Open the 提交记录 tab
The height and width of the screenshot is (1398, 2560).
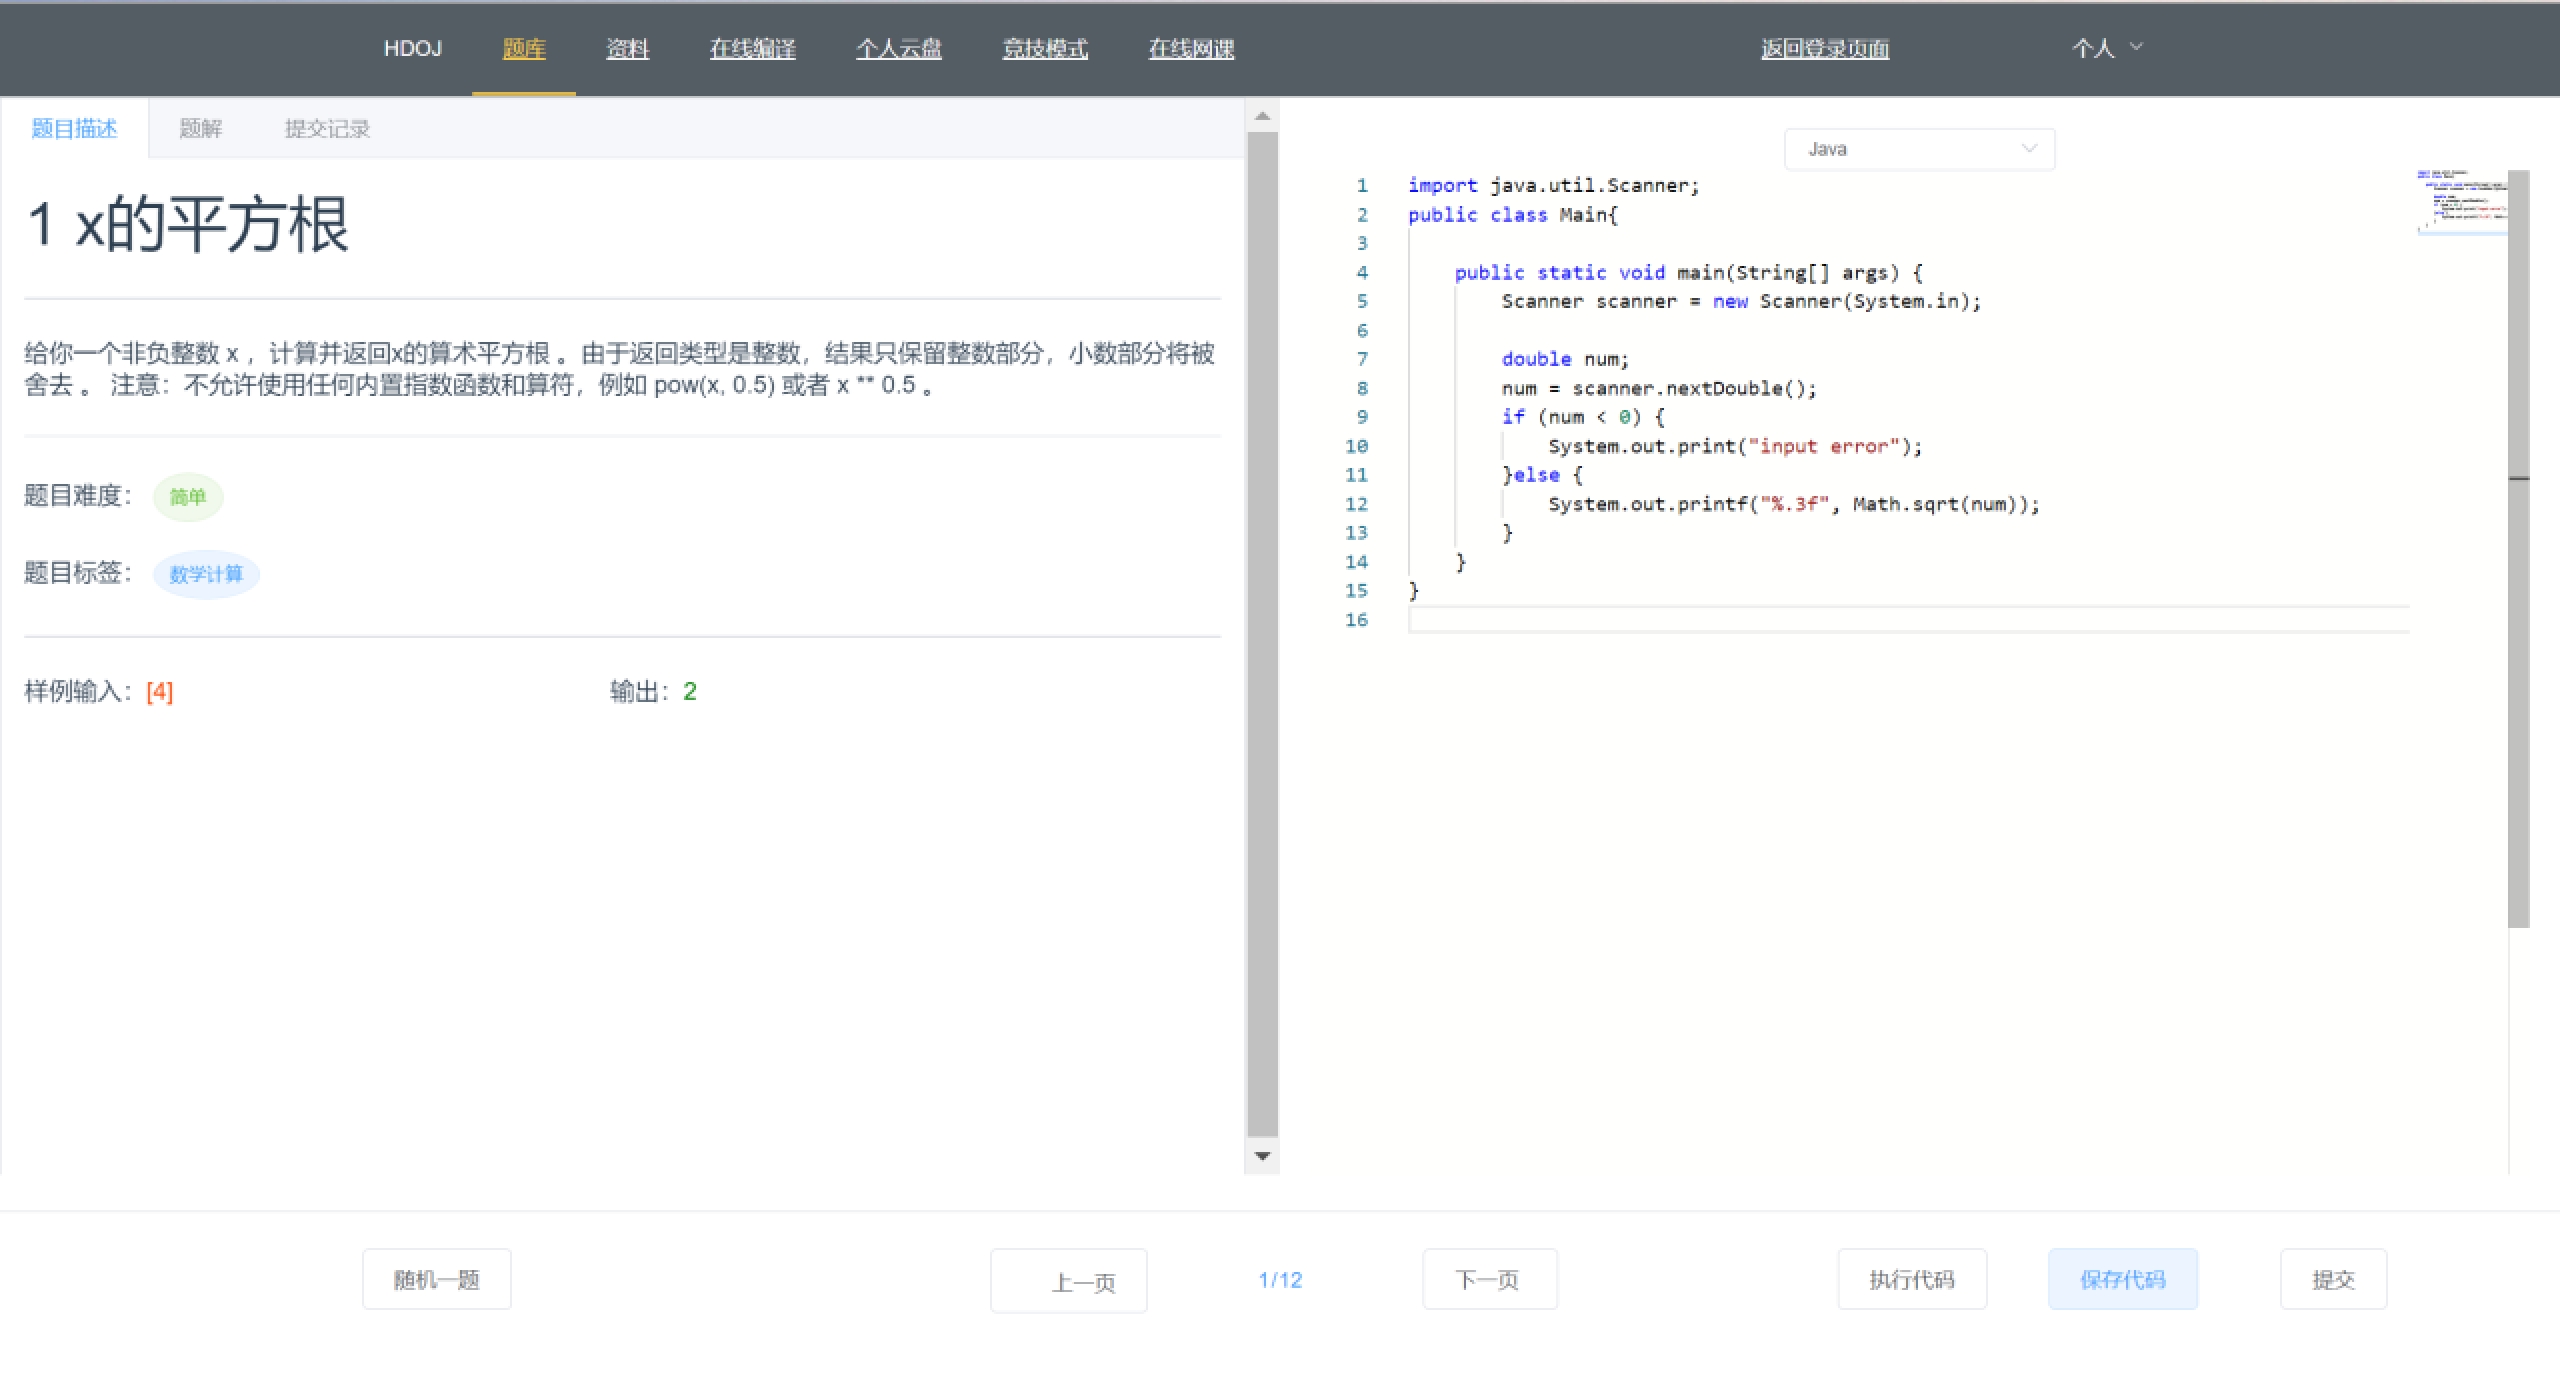[x=327, y=128]
